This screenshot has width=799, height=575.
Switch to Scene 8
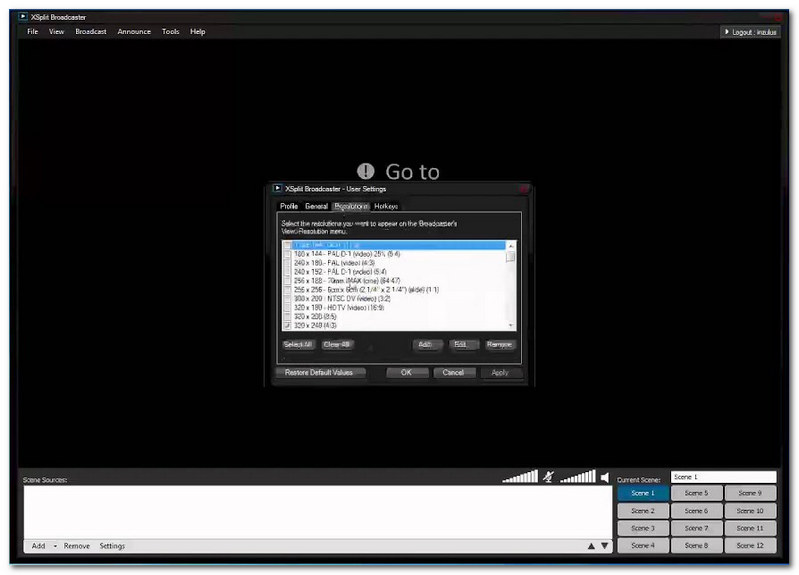point(697,545)
